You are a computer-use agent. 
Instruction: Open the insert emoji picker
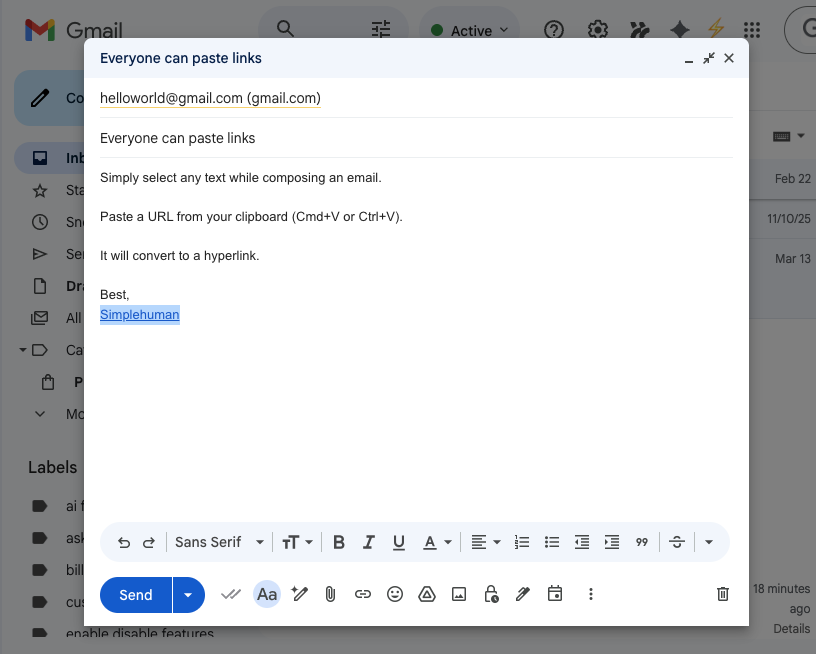pos(395,594)
